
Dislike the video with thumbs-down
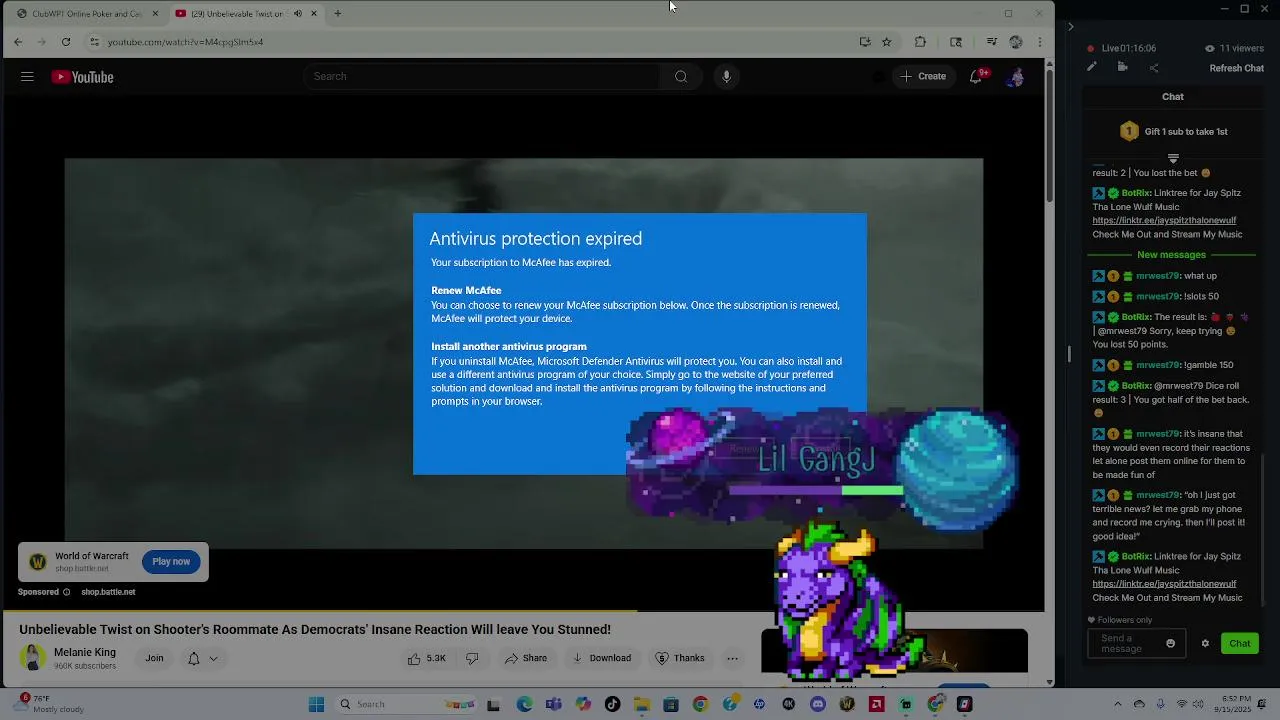pos(472,658)
